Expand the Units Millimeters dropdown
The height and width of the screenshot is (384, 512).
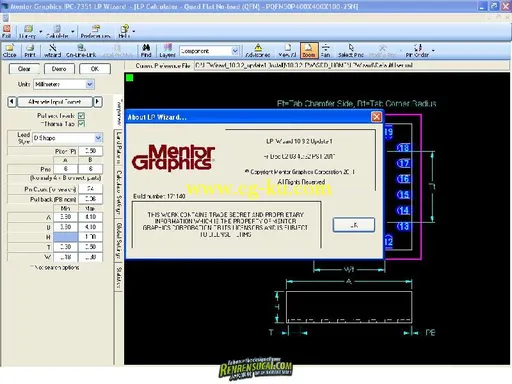point(90,84)
